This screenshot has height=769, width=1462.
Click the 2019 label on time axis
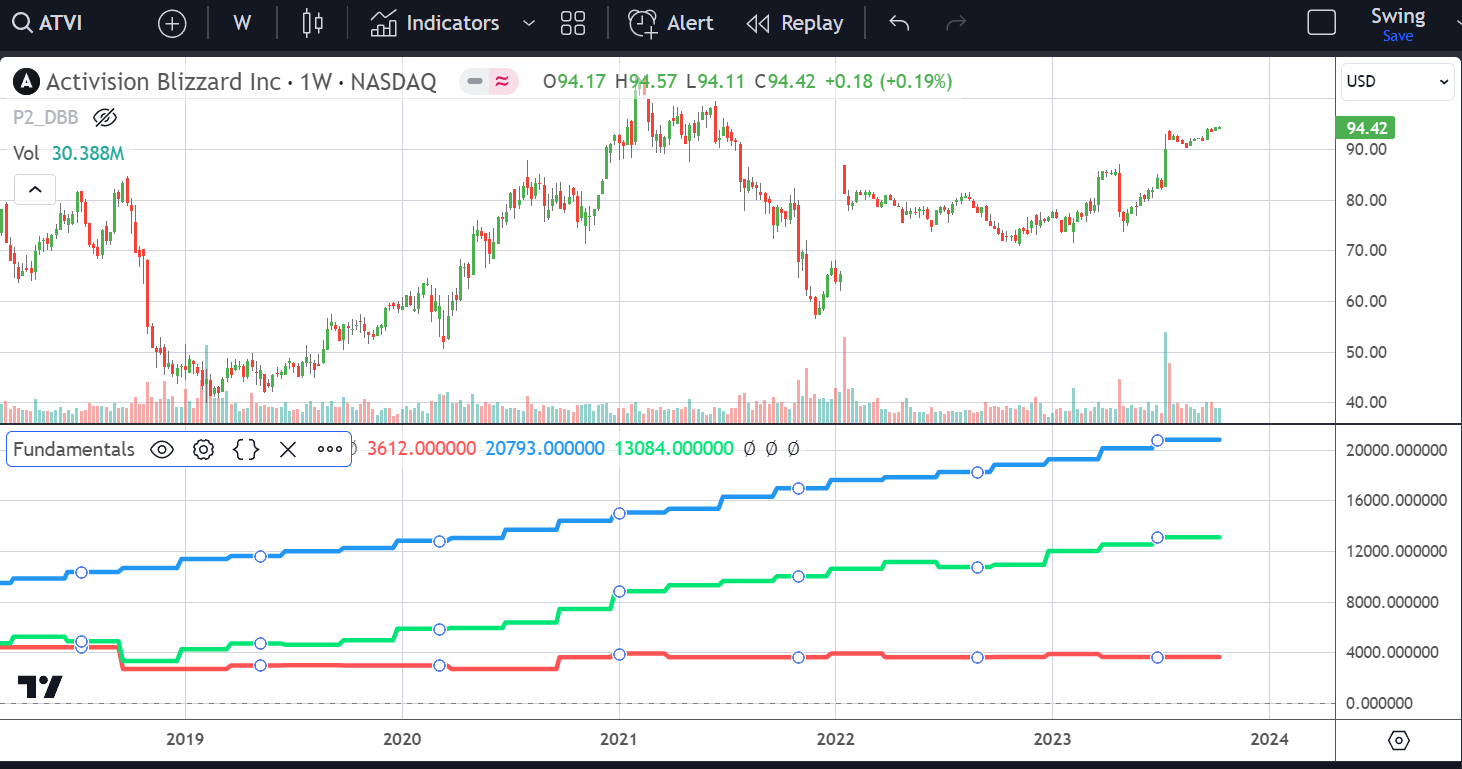(x=184, y=740)
